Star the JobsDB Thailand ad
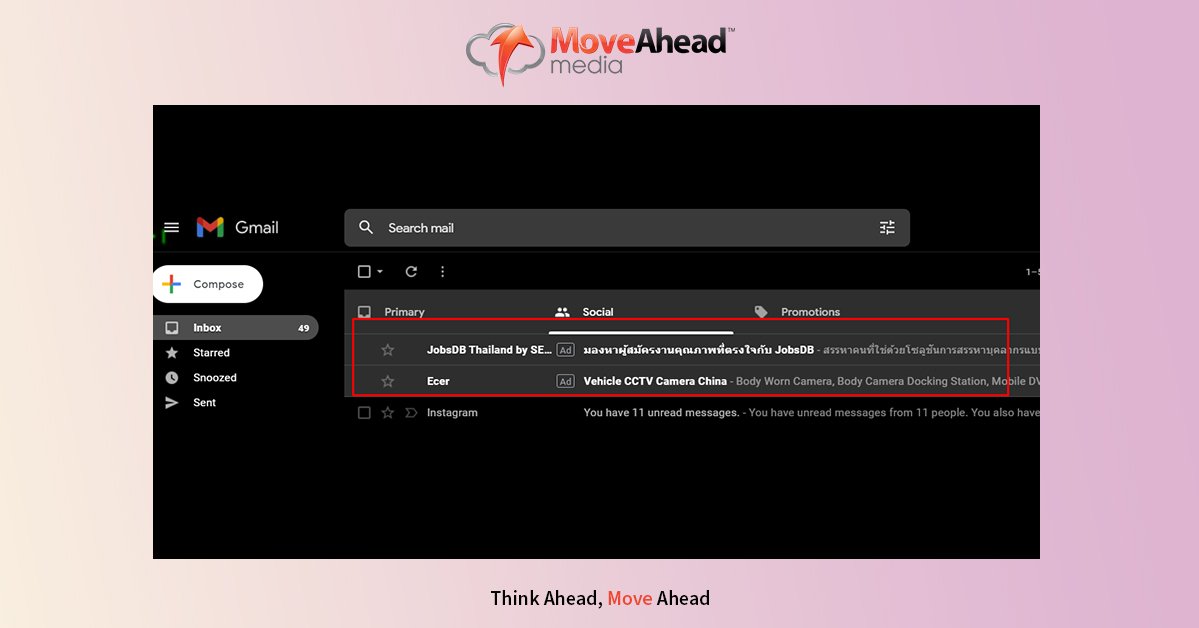 coord(388,350)
